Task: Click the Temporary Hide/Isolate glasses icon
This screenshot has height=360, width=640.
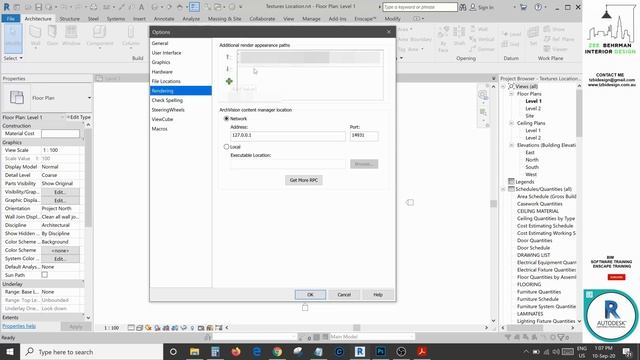Action: point(184,328)
